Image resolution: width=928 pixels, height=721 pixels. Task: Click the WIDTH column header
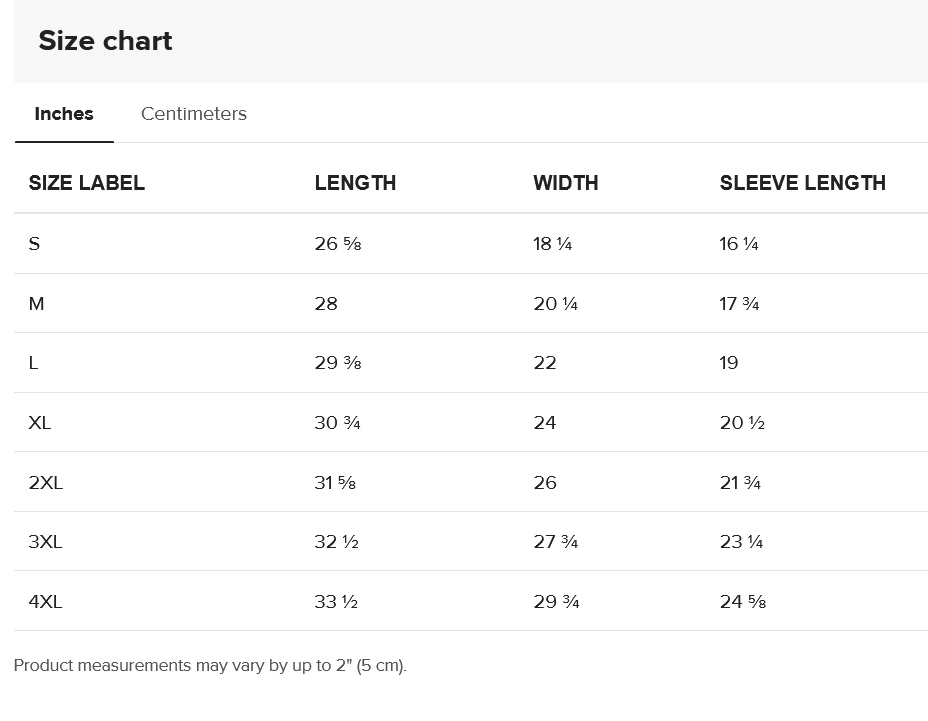pyautogui.click(x=565, y=183)
